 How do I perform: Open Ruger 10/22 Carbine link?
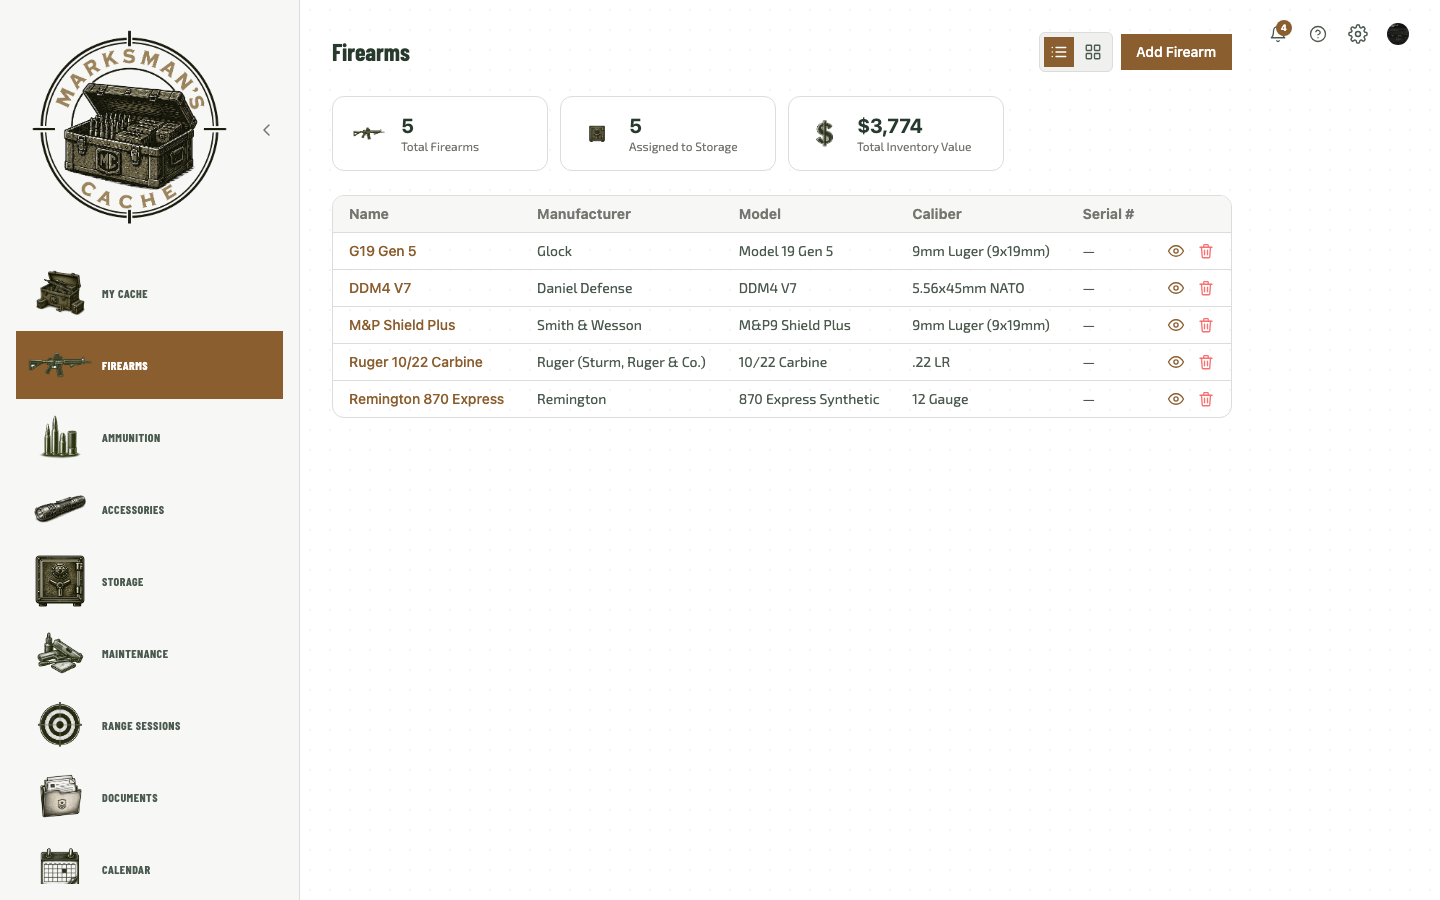[416, 362]
